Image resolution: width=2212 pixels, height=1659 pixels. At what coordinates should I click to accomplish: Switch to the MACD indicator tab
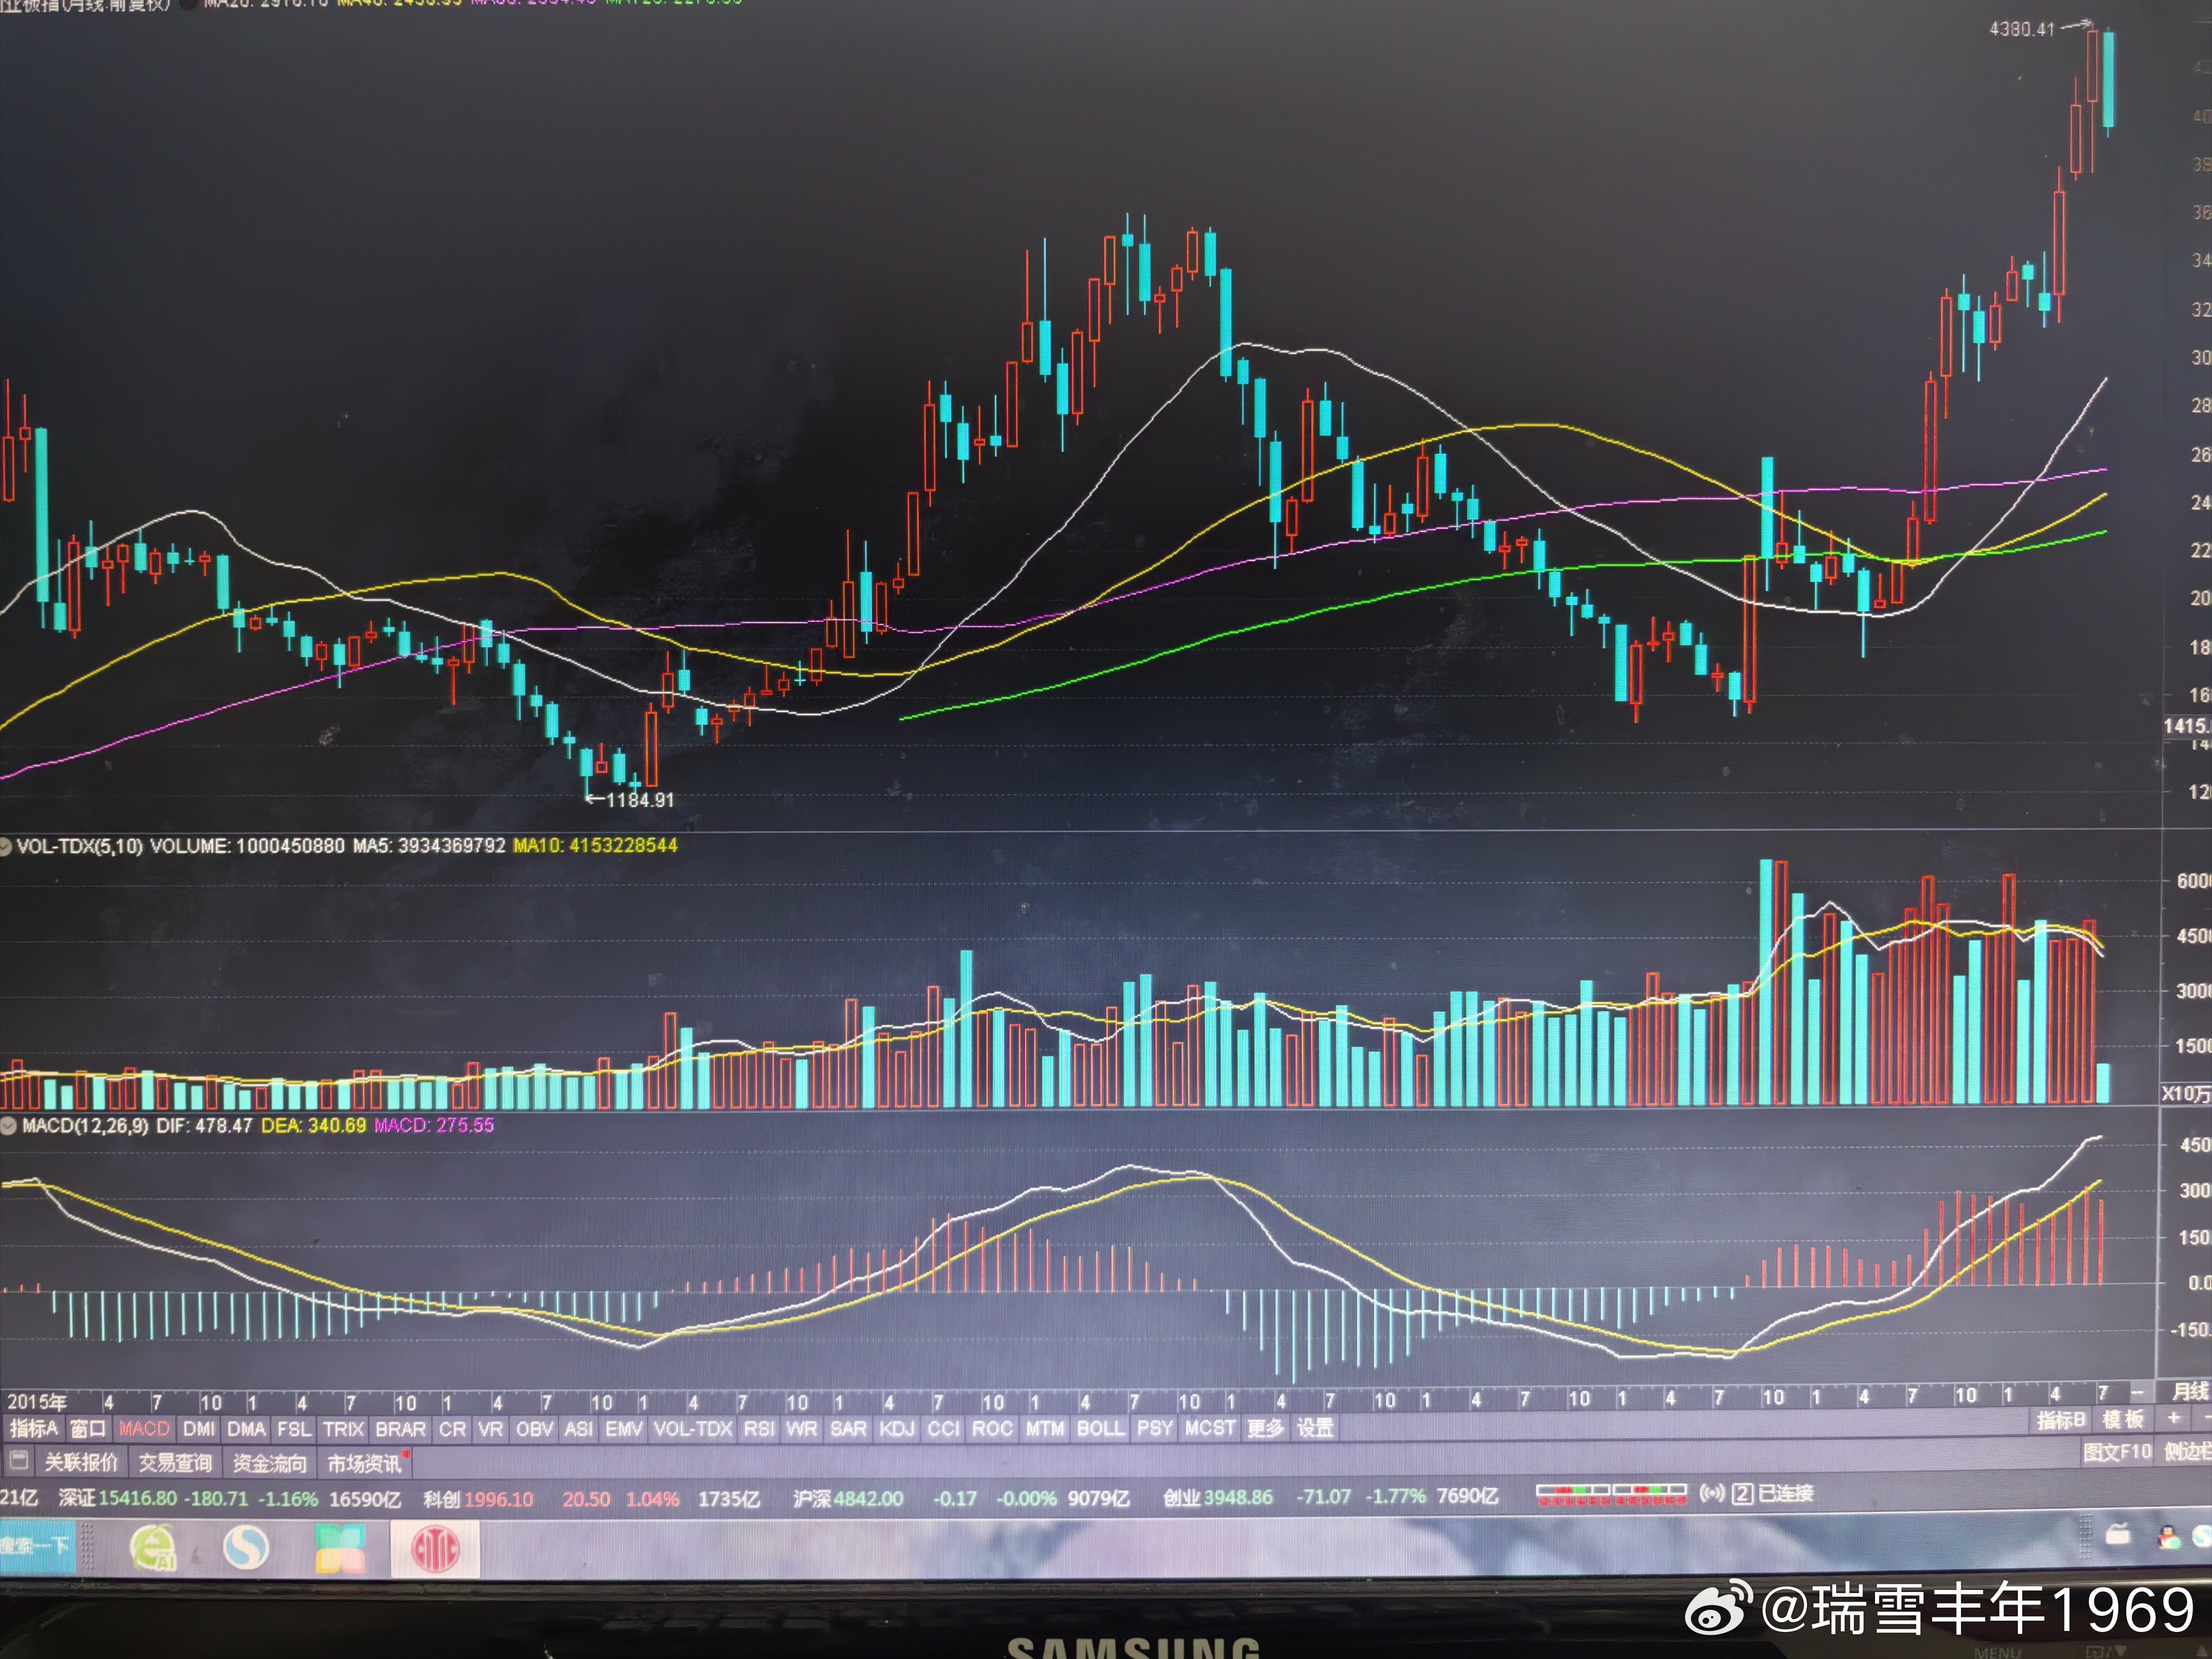point(144,1429)
